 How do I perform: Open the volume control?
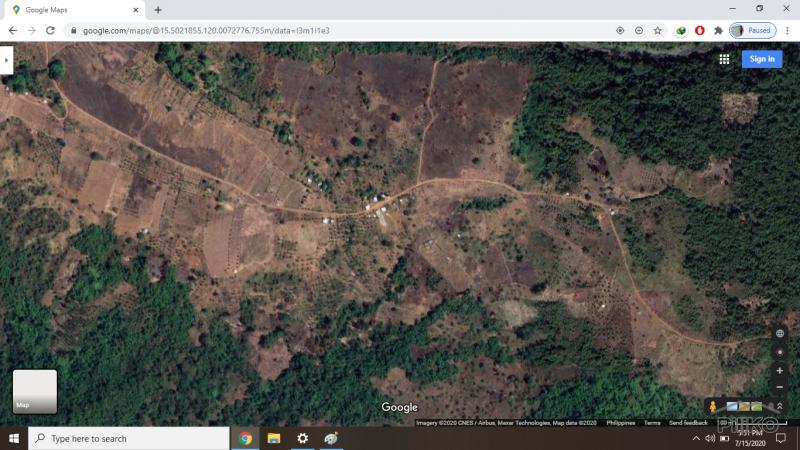(710, 438)
